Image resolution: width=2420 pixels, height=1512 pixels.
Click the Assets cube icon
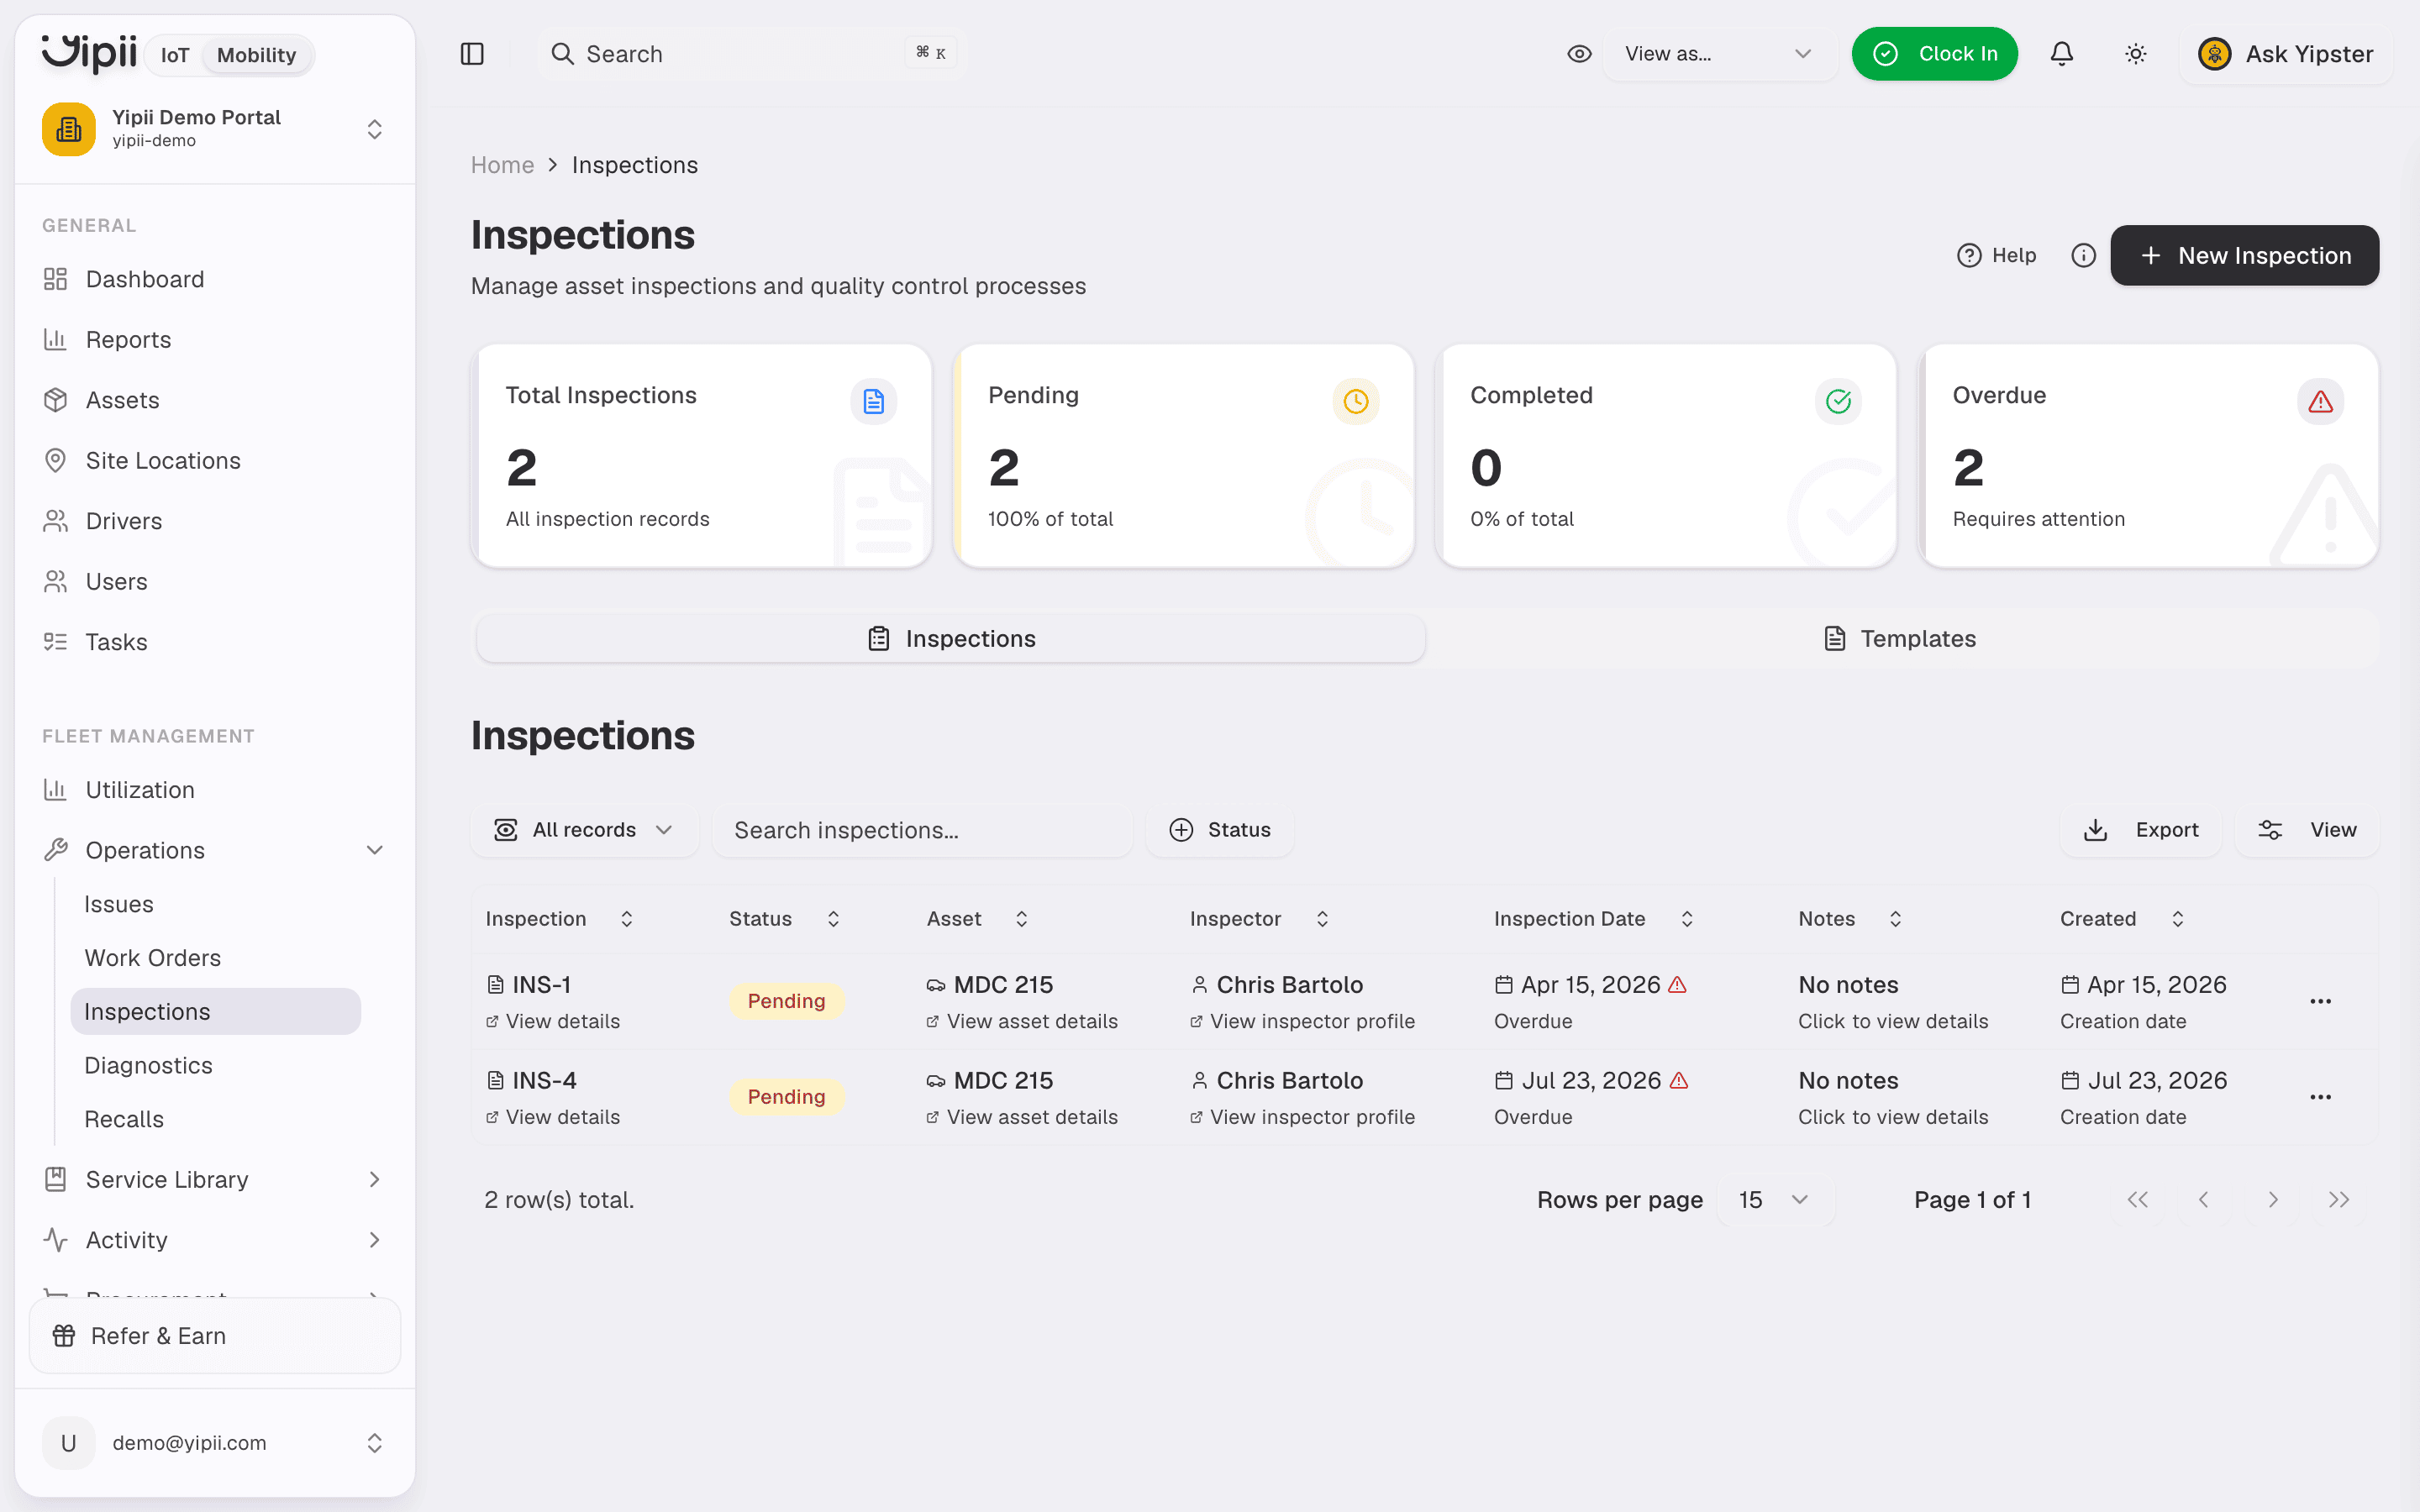click(55, 400)
